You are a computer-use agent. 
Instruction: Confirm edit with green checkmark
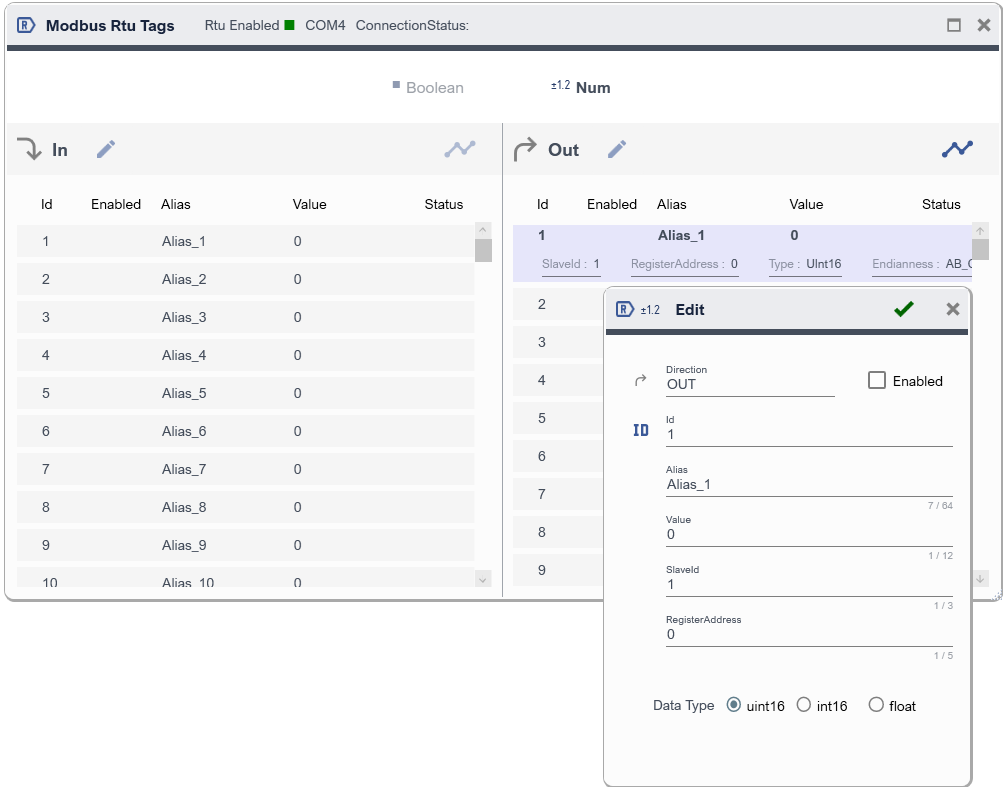pyautogui.click(x=904, y=309)
